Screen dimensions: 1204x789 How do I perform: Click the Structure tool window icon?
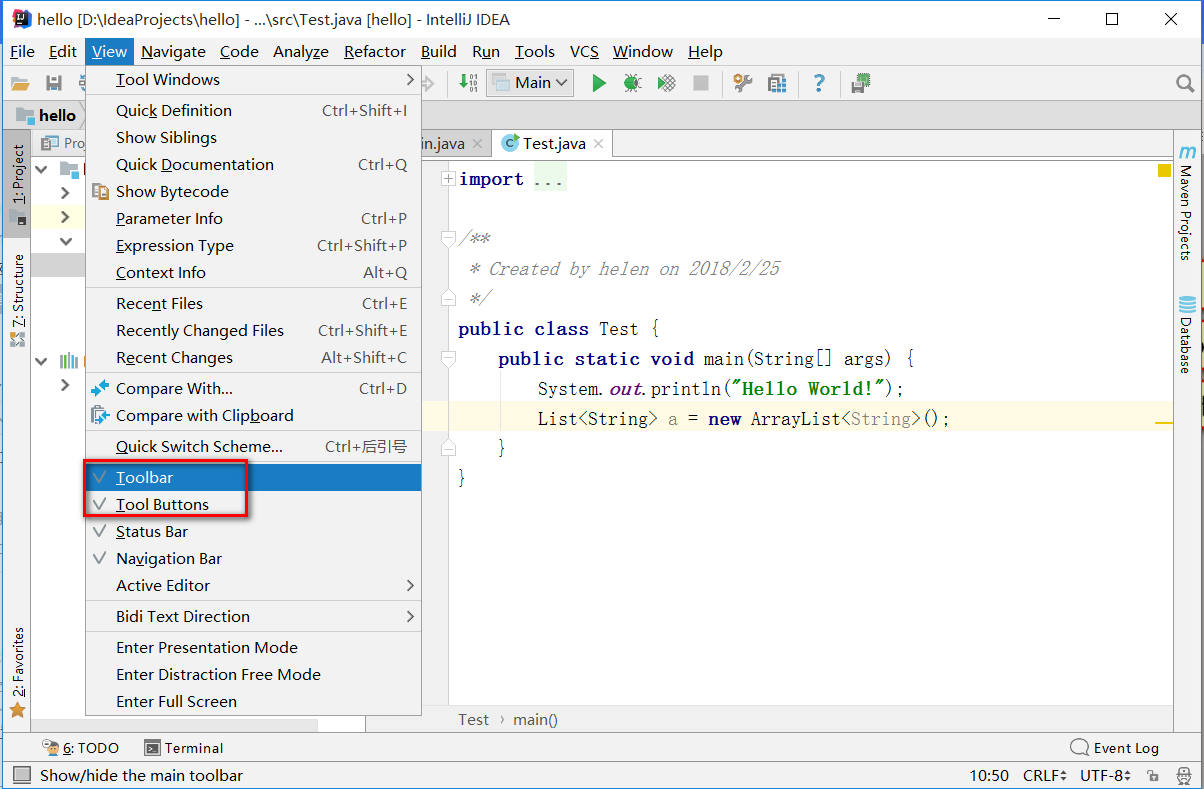17,339
